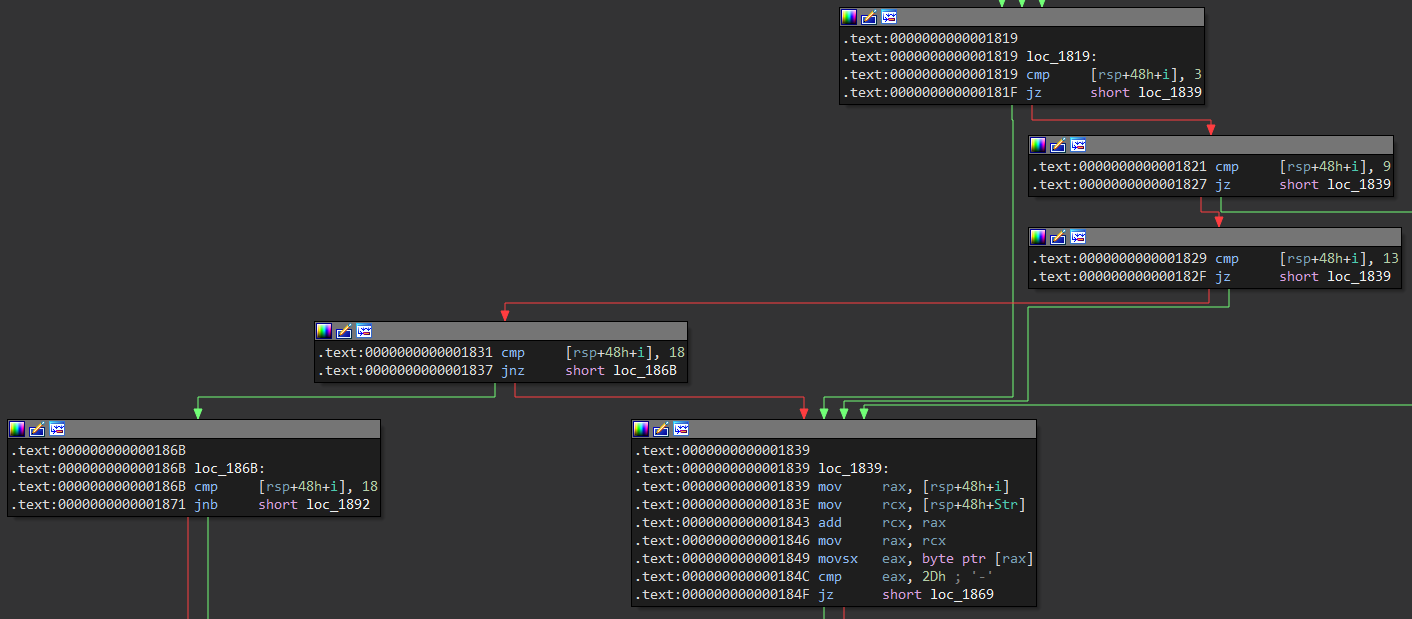This screenshot has height=619, width=1412.
Task: Click the 'loc_1839:' label text
Action: point(854,469)
